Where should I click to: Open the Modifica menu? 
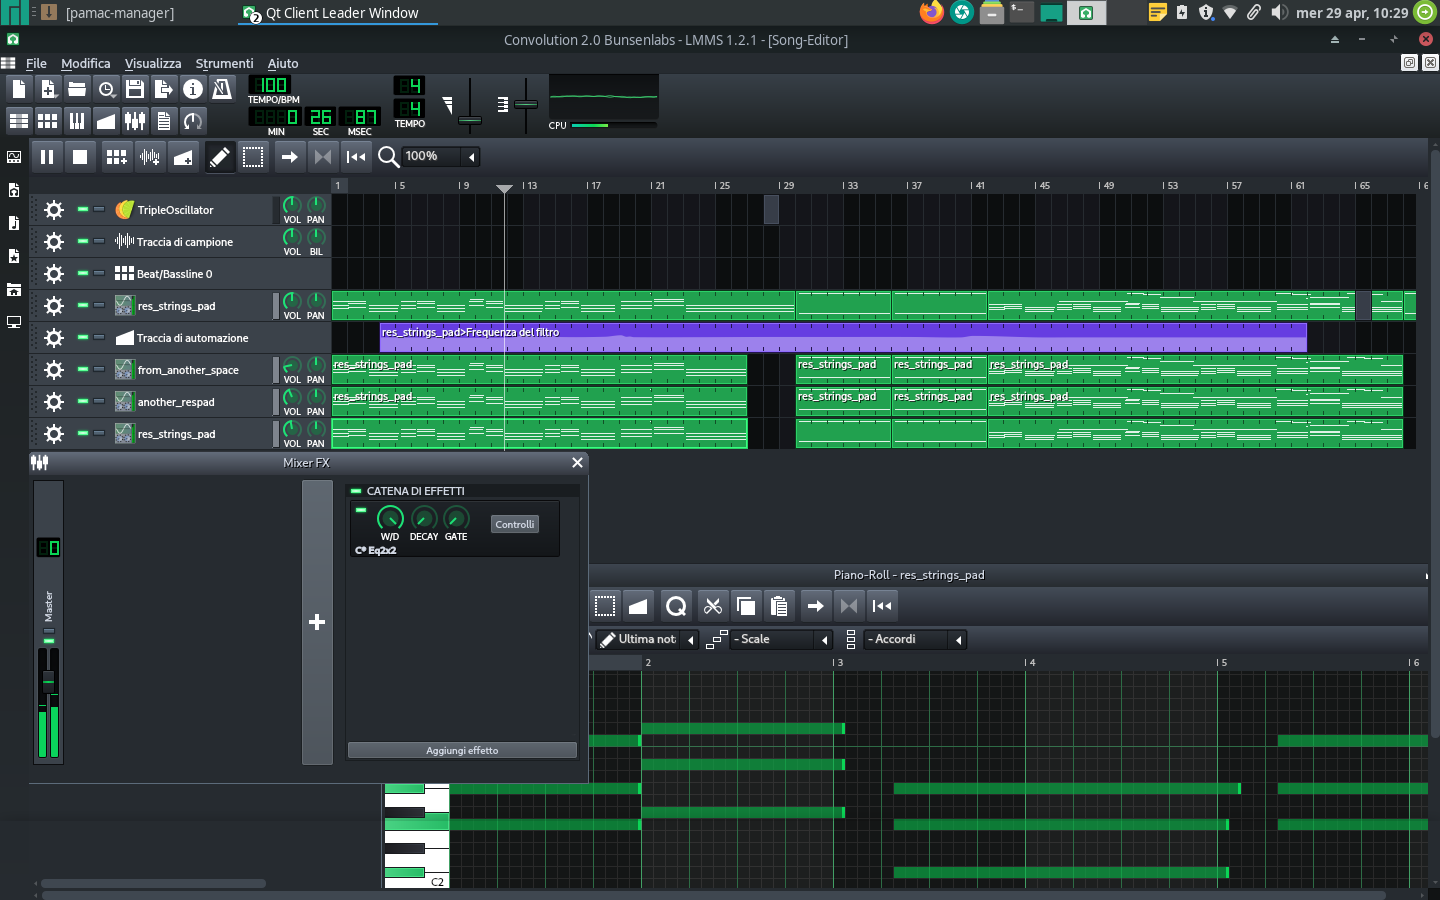click(x=86, y=63)
